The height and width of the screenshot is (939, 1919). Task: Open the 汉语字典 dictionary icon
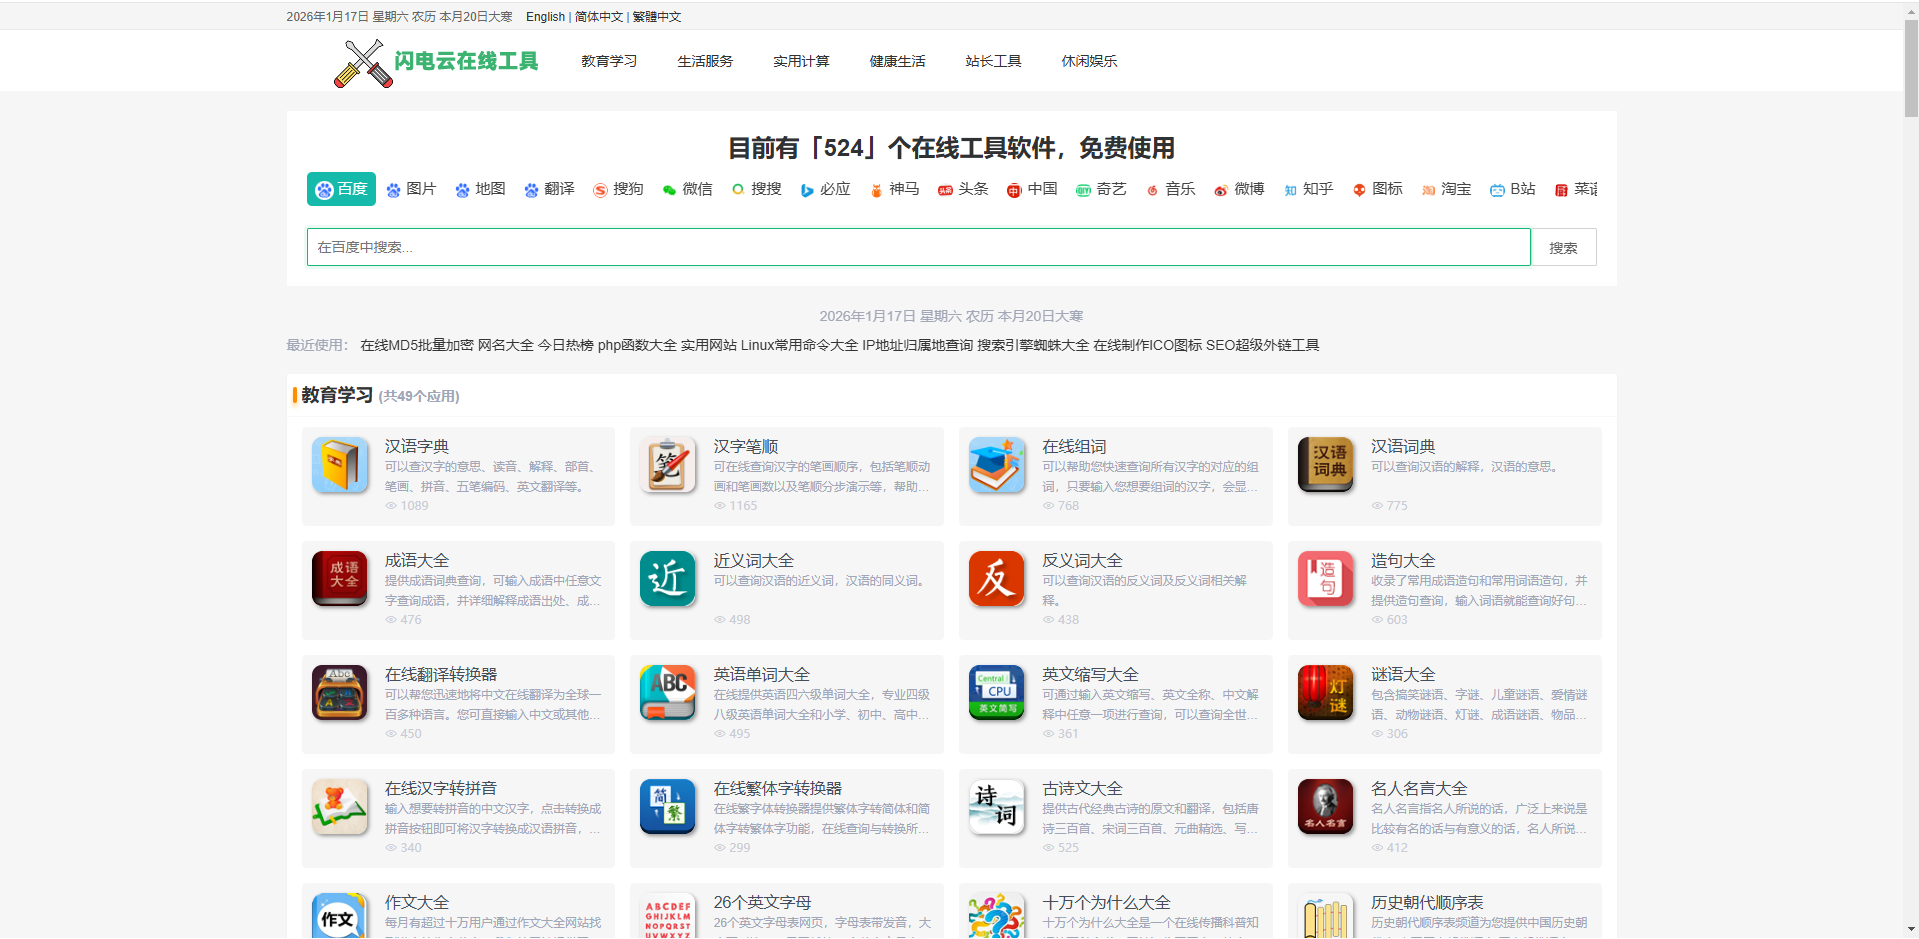pos(340,465)
